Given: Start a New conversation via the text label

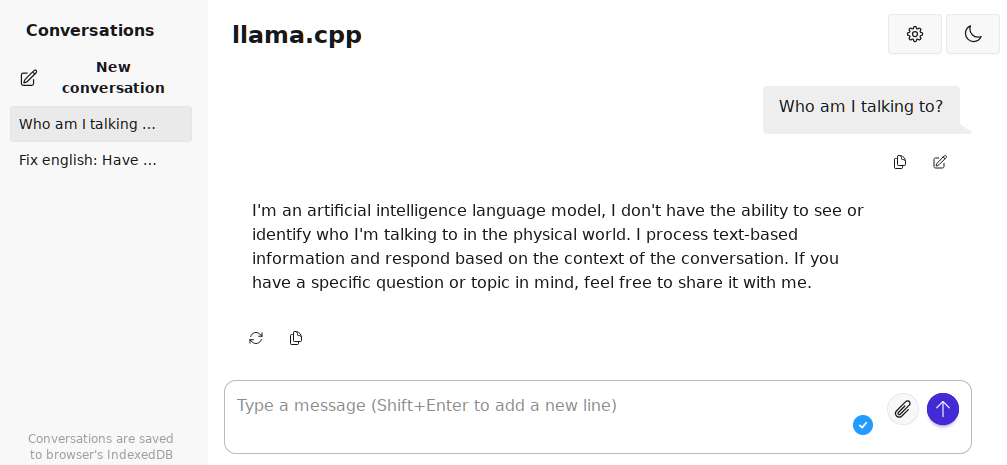Looking at the screenshot, I should tap(113, 78).
